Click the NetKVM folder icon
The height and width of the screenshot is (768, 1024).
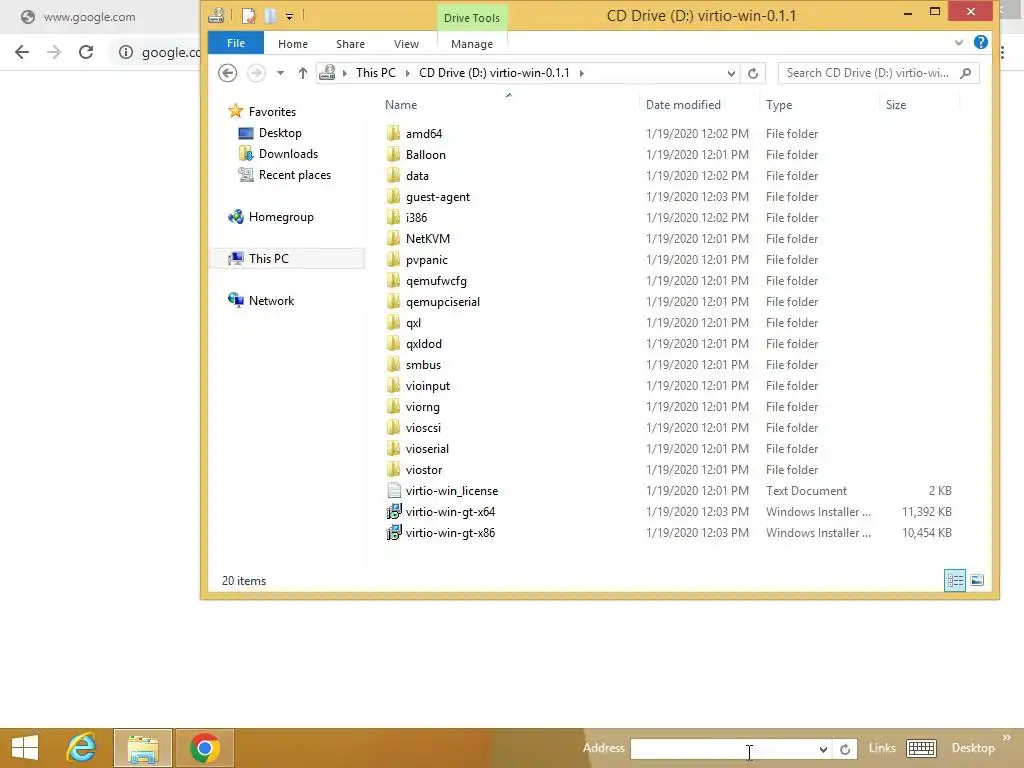click(393, 238)
